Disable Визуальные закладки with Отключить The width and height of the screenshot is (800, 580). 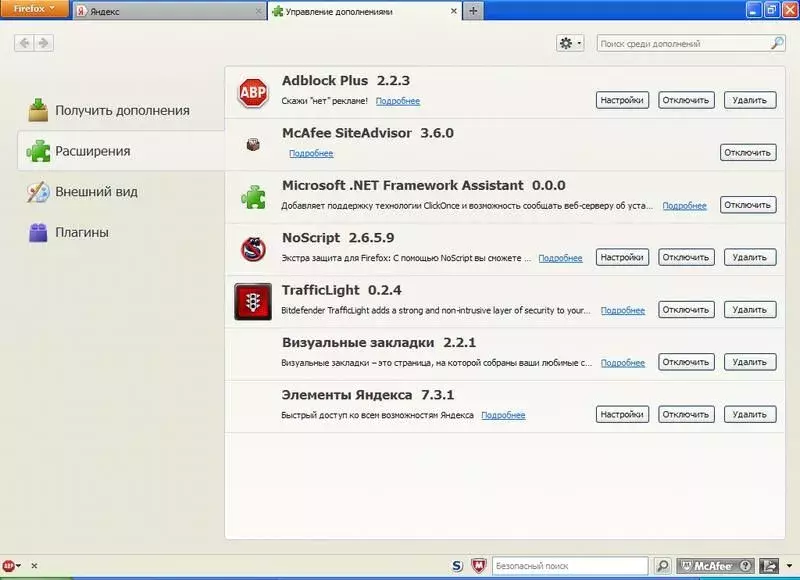[686, 362]
